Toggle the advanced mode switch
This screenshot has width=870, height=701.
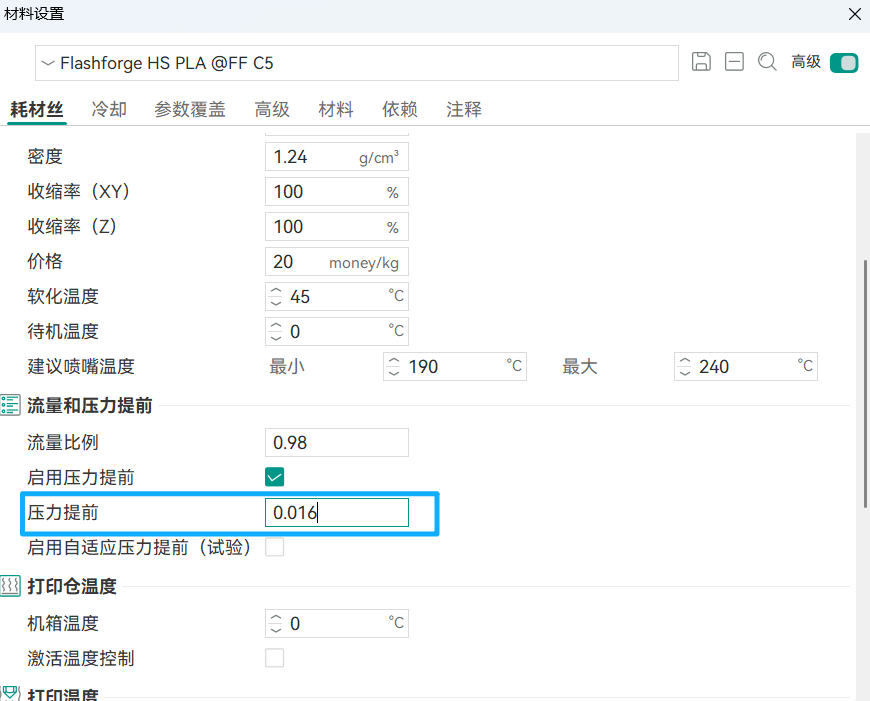[x=844, y=63]
